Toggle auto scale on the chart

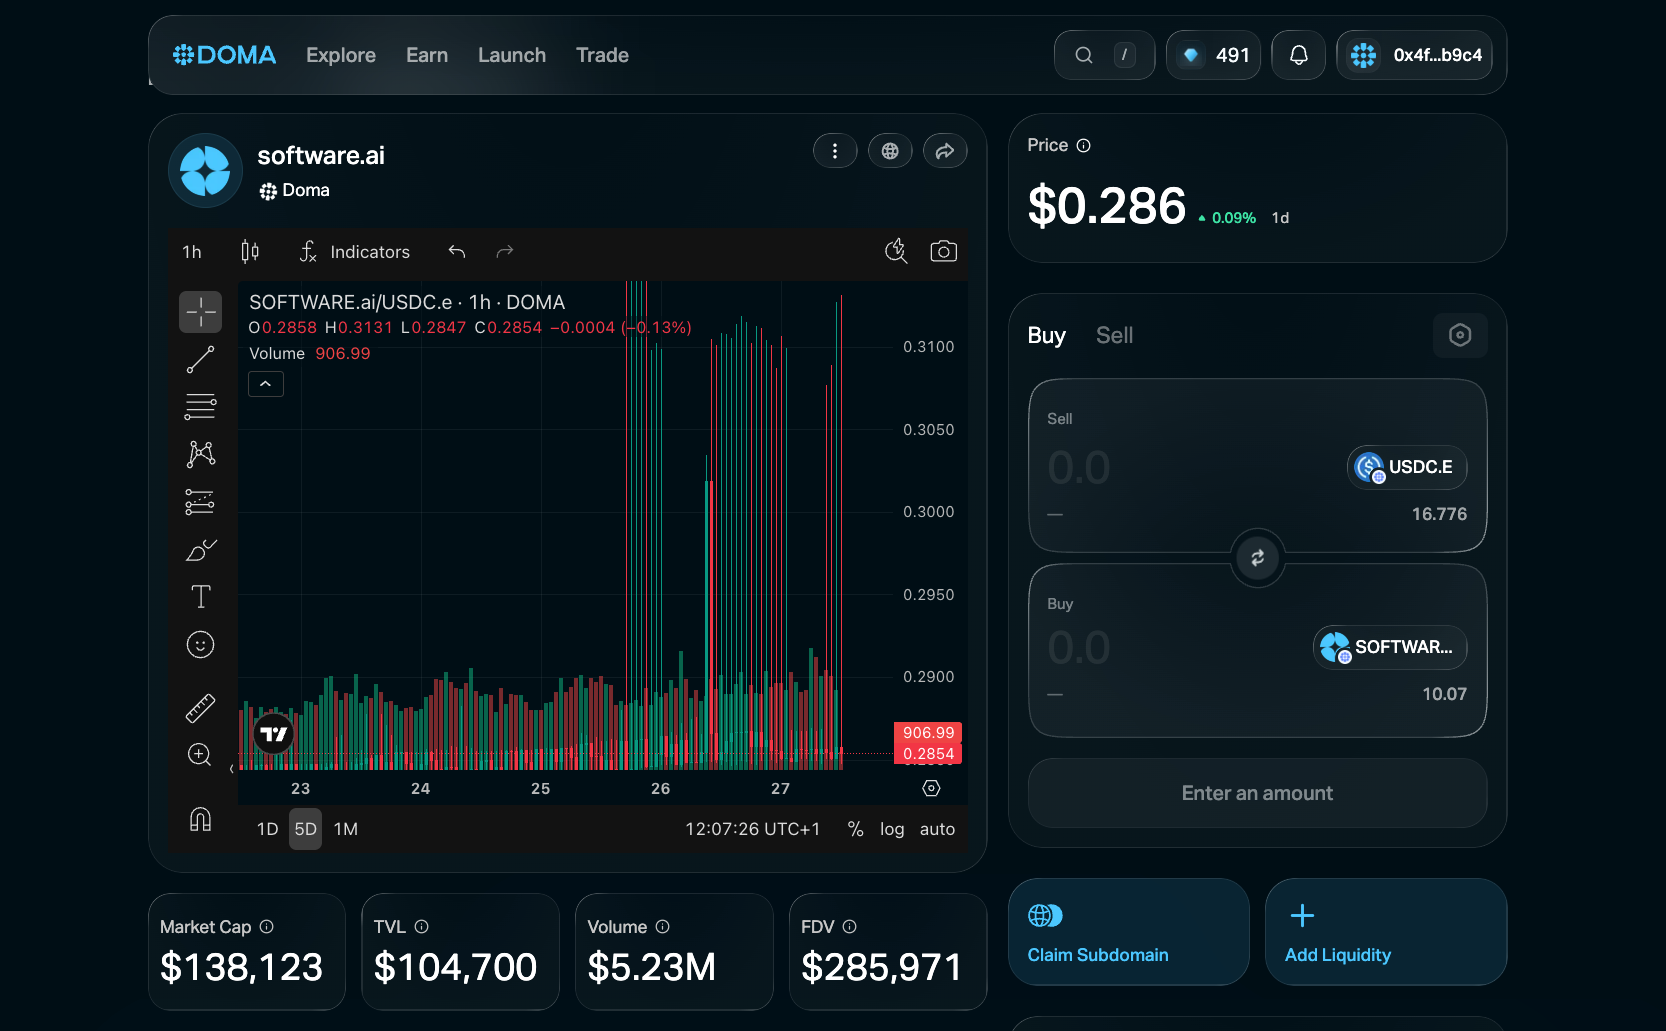(937, 829)
